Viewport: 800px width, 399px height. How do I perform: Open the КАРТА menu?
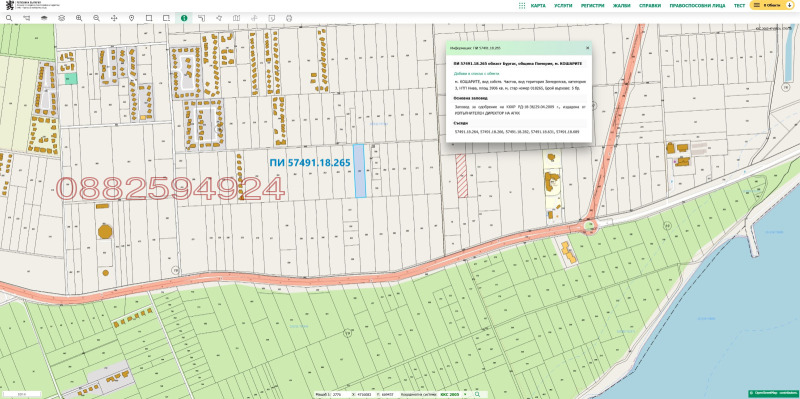point(538,6)
